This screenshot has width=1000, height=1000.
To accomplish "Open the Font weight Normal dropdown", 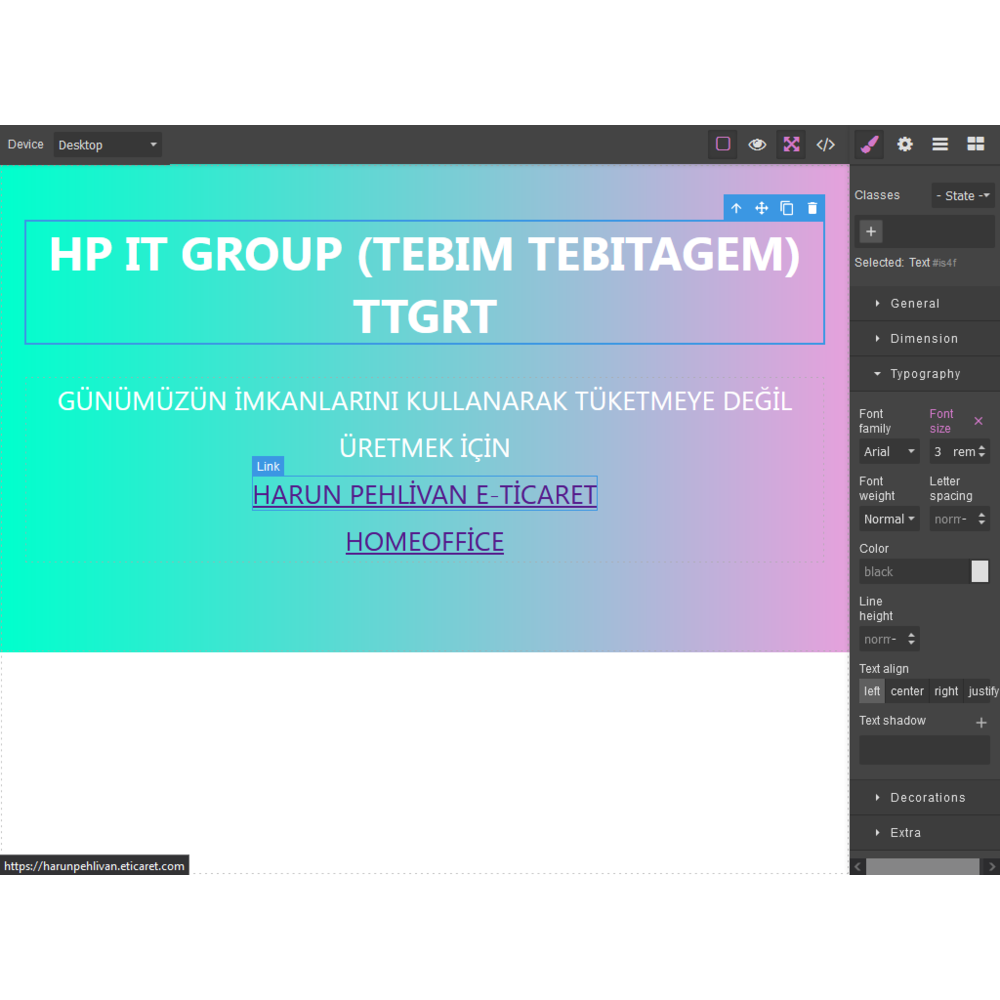I will point(889,519).
